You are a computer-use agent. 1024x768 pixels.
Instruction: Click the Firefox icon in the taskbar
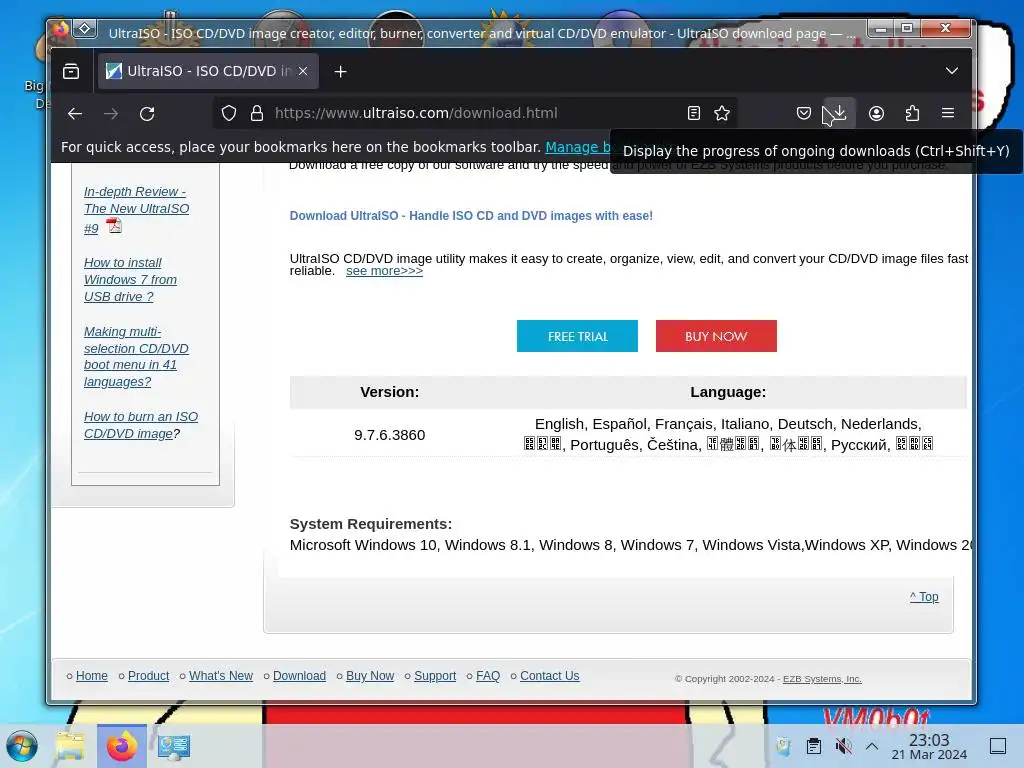tap(121, 746)
